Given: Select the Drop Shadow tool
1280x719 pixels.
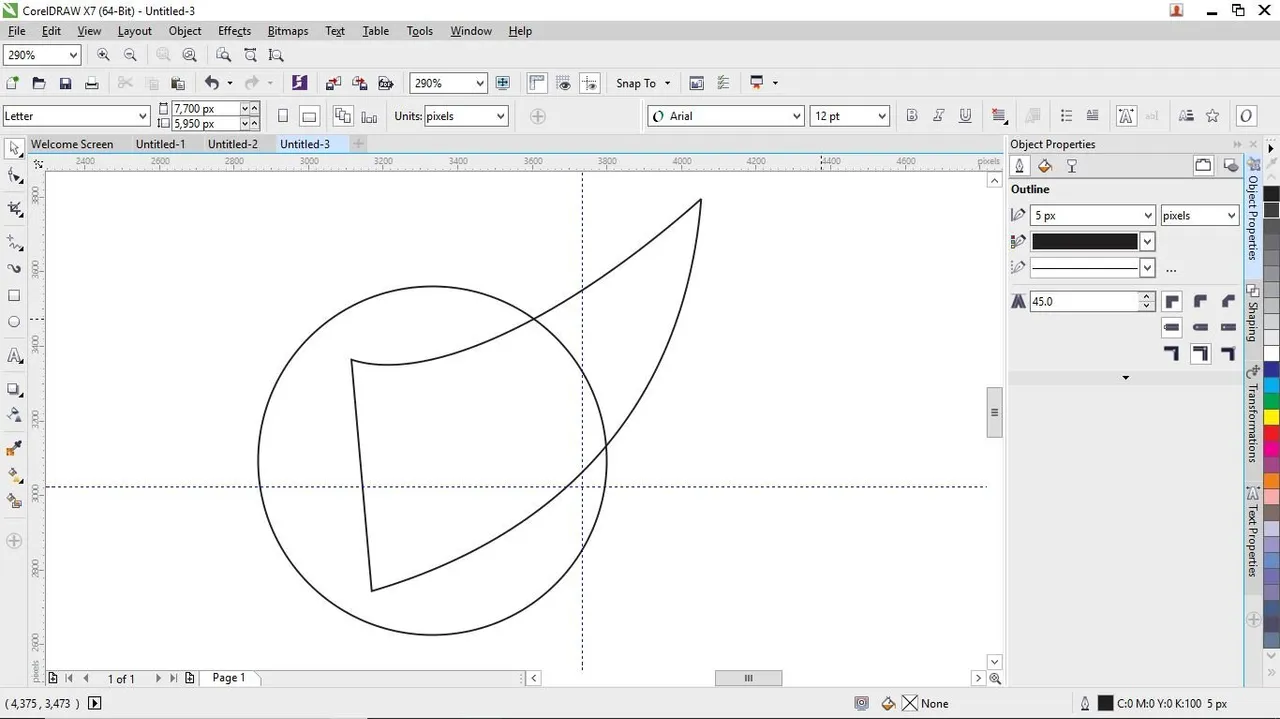Looking at the screenshot, I should [14, 389].
